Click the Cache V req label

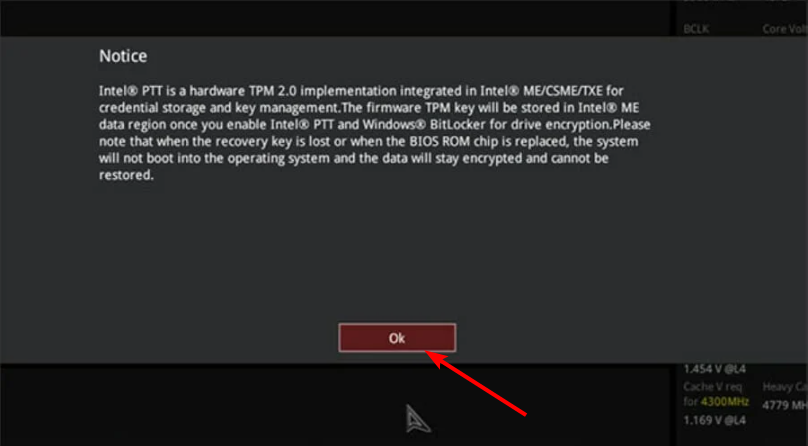(x=713, y=386)
